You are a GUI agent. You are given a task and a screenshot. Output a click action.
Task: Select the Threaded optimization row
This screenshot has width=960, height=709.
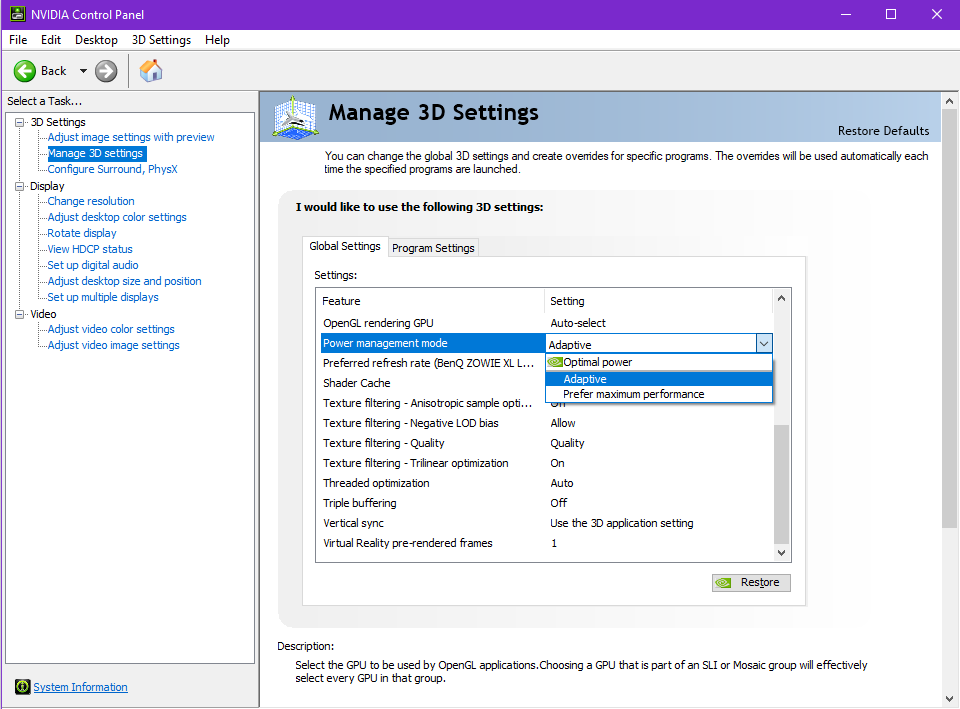546,483
